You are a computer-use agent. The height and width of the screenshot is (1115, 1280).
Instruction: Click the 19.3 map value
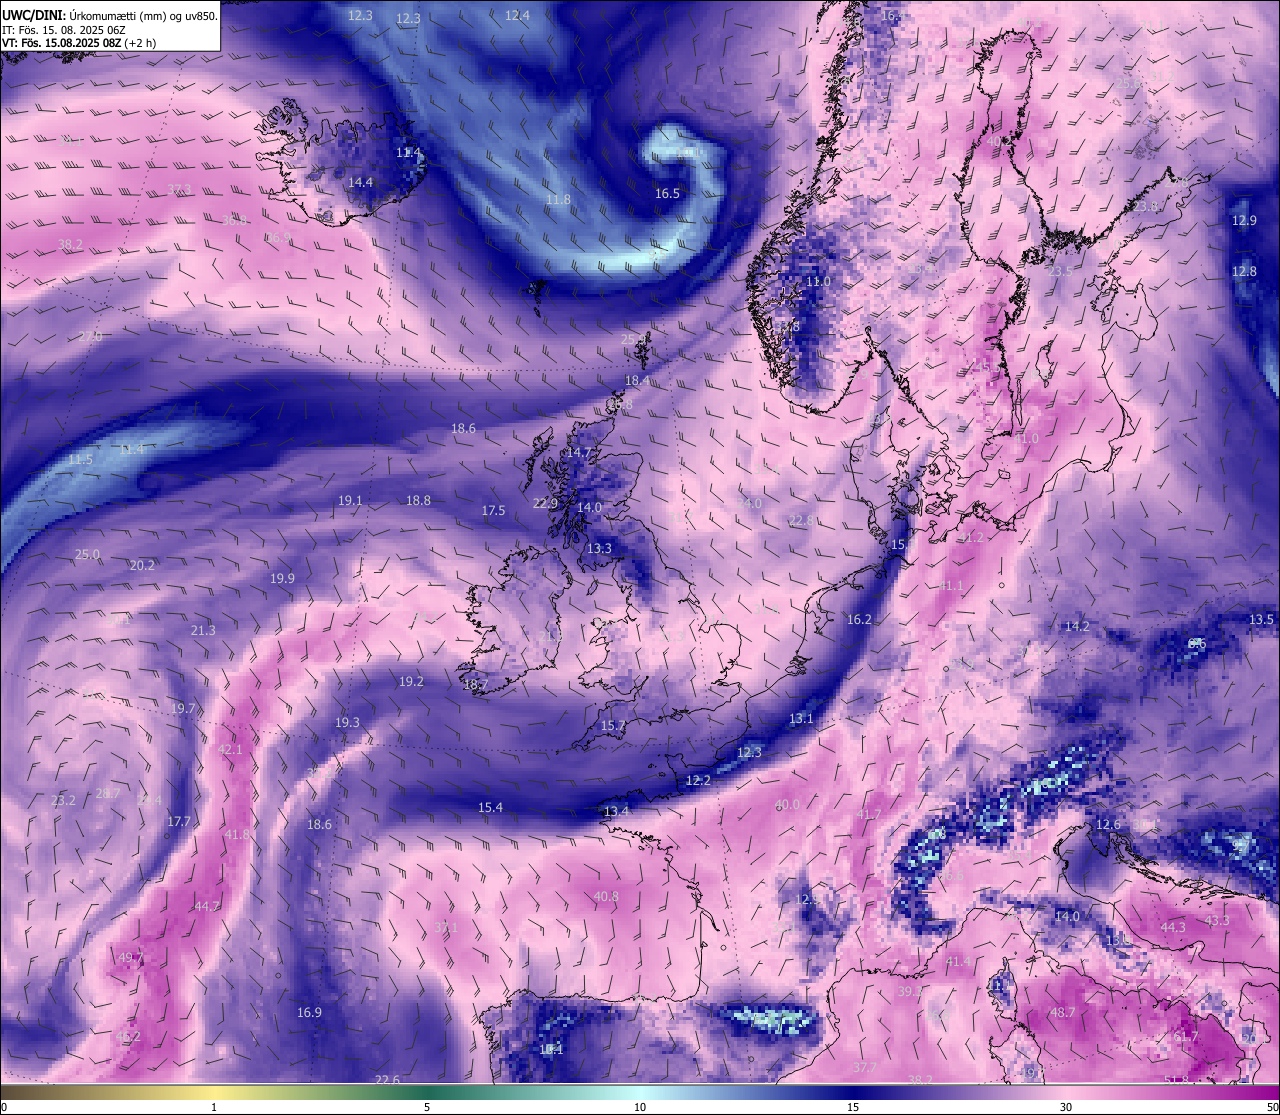click(x=347, y=723)
